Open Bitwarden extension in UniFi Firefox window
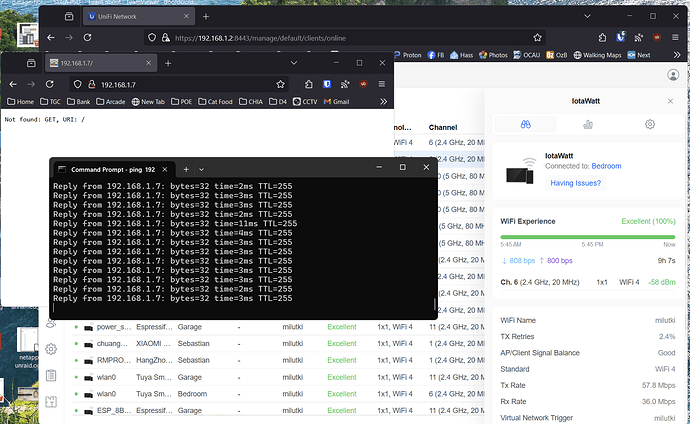The width and height of the screenshot is (690, 424). pyautogui.click(x=620, y=38)
